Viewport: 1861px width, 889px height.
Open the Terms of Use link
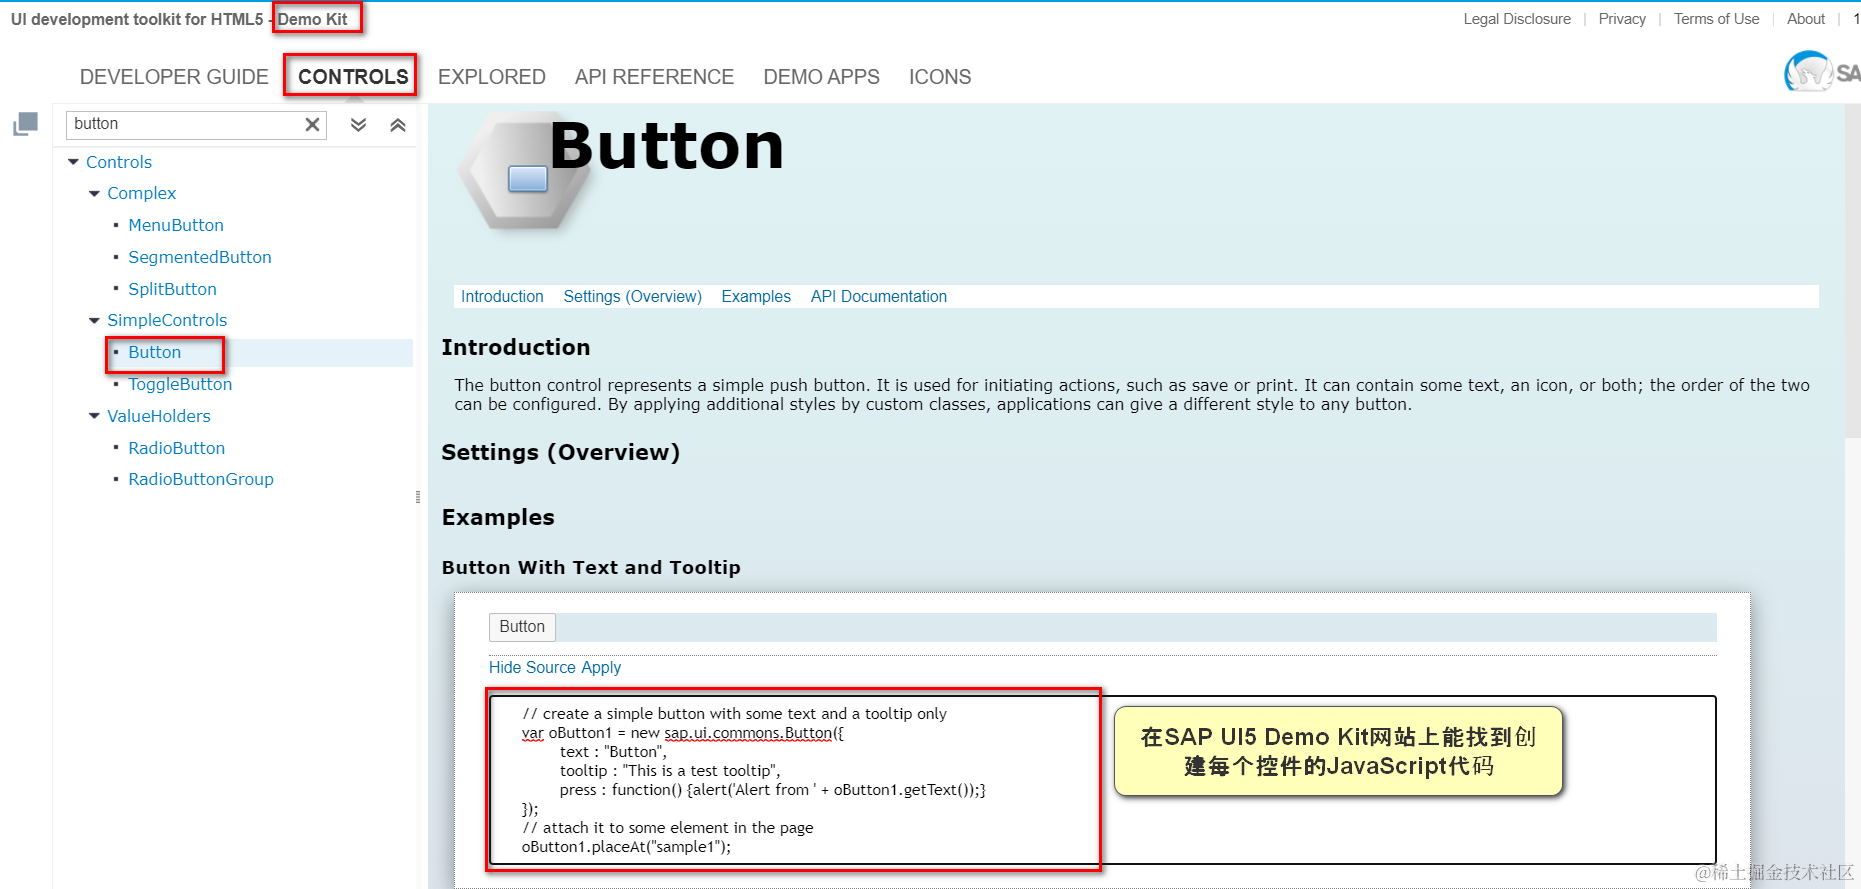point(1716,19)
